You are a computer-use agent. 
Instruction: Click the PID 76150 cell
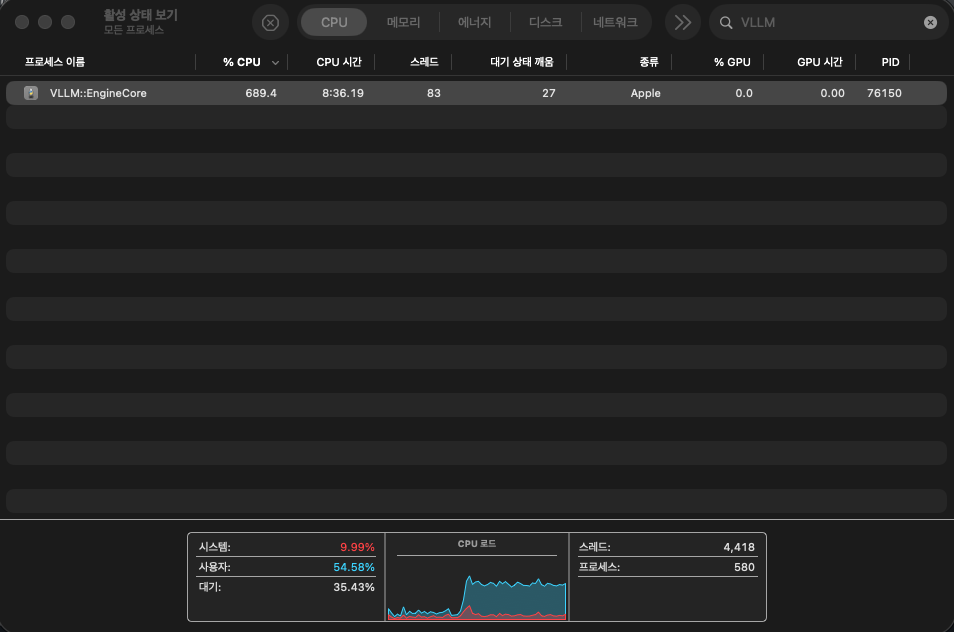point(884,93)
